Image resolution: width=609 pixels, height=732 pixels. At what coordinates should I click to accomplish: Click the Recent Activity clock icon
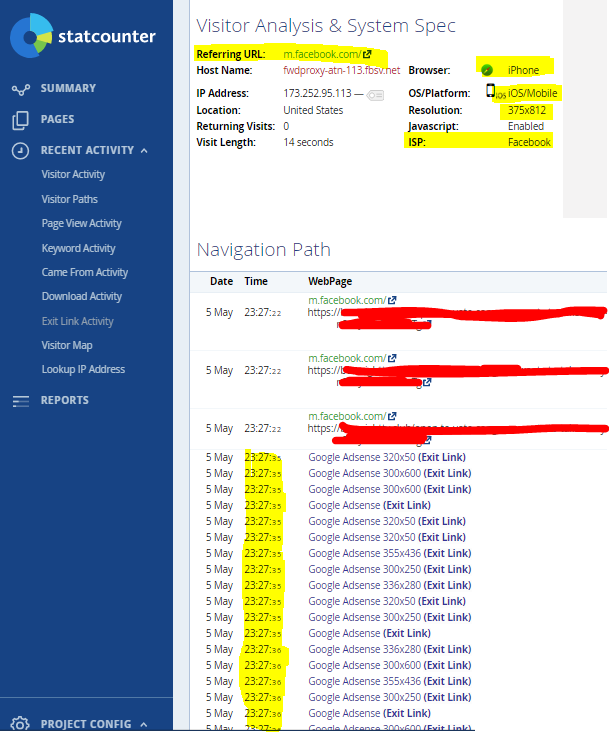point(21,151)
